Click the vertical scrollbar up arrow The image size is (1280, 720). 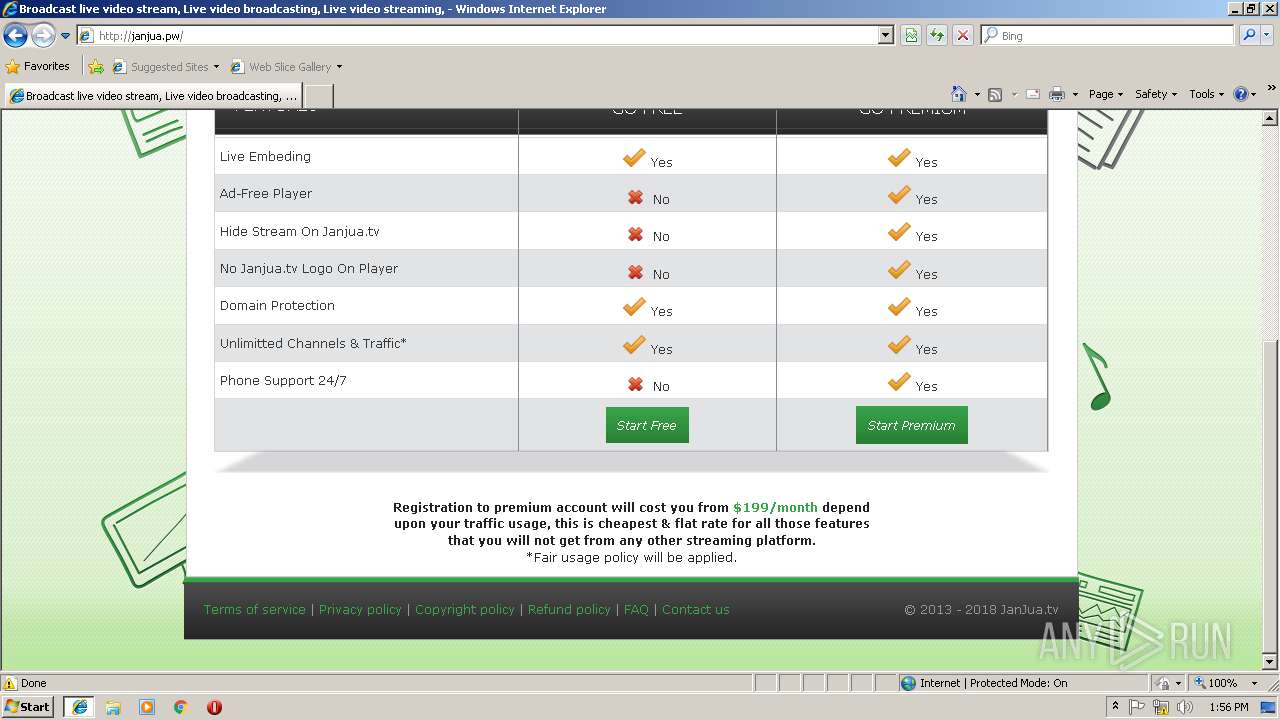[x=1271, y=117]
